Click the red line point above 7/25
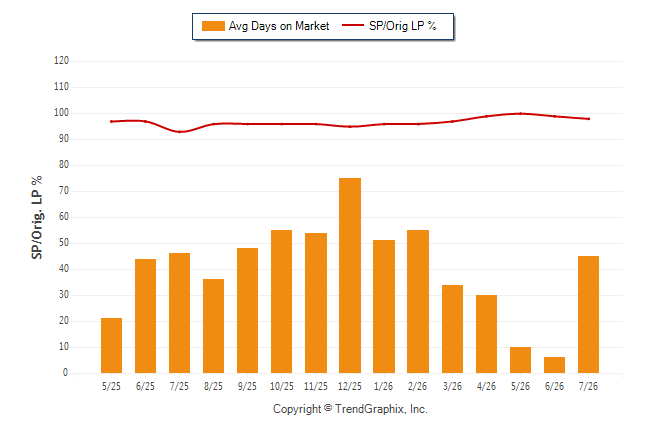This screenshot has height=434, width=646. point(179,132)
